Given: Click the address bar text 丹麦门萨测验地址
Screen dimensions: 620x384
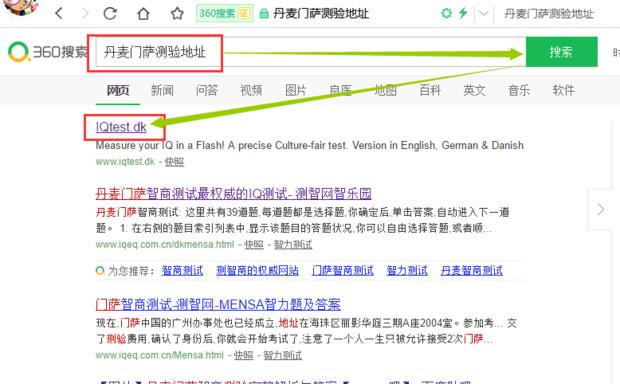Looking at the screenshot, I should pos(321,13).
